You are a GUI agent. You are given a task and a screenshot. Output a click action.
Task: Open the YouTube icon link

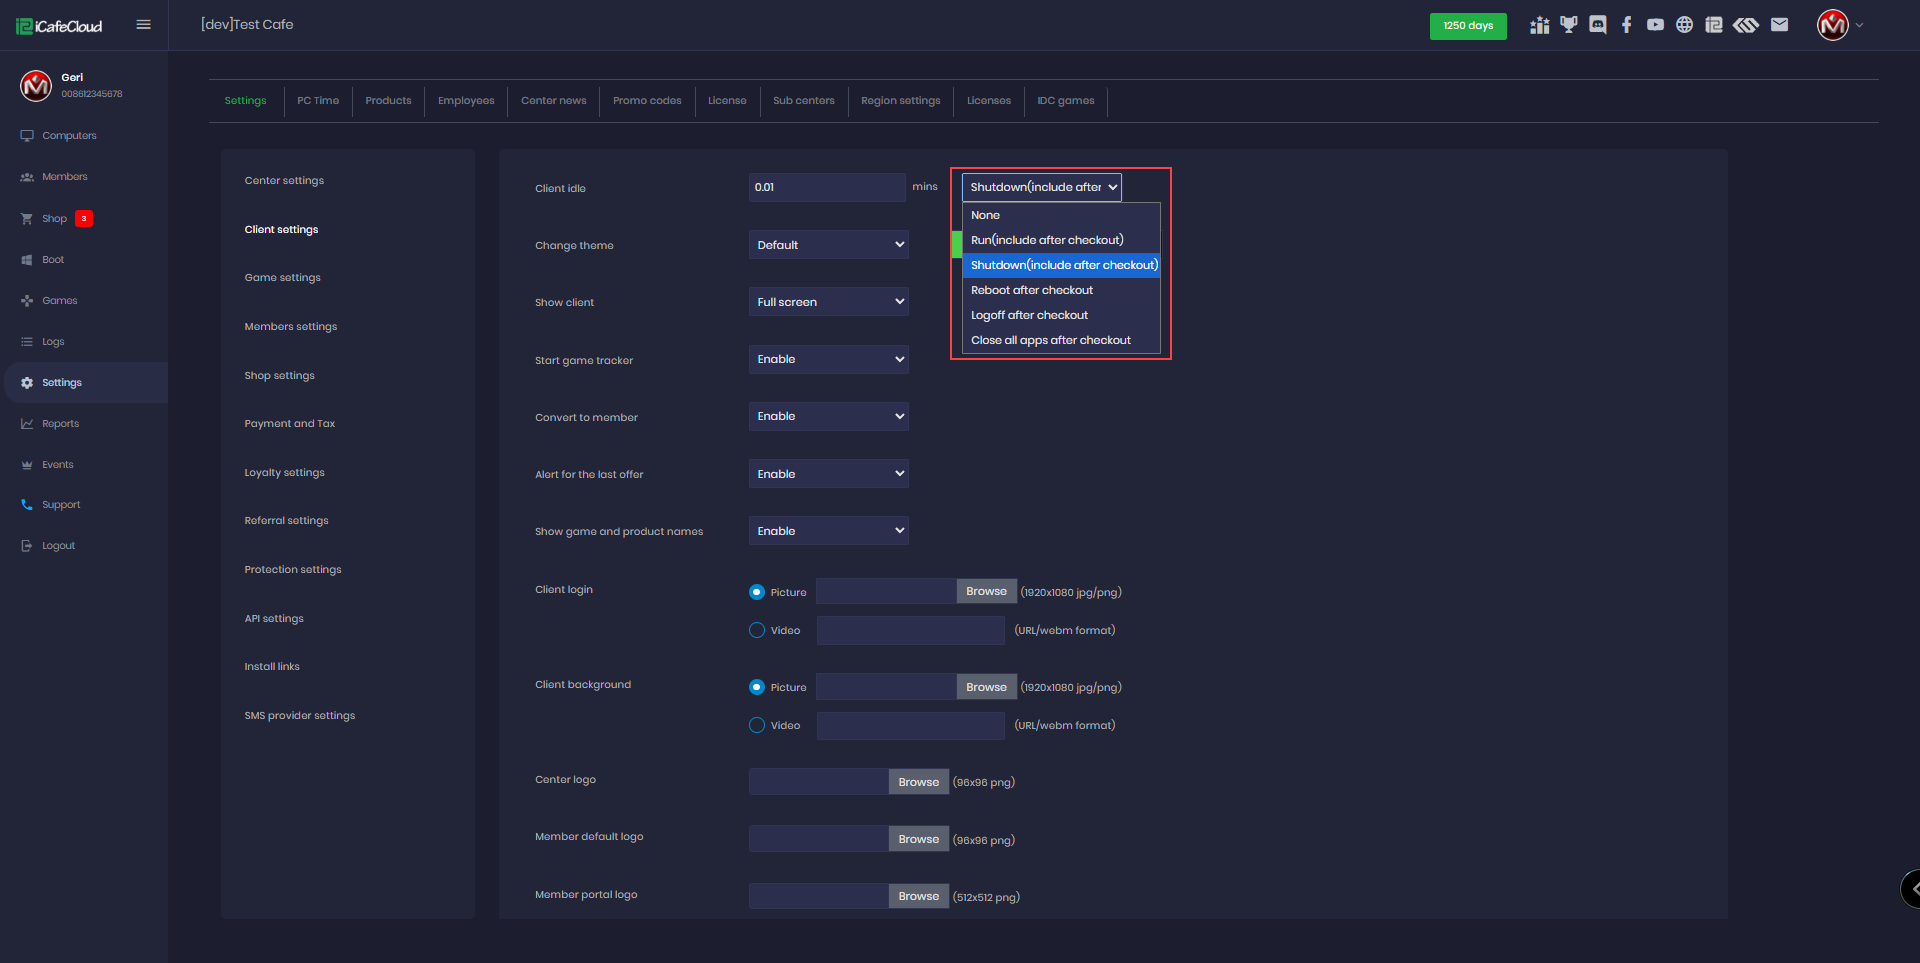point(1656,25)
